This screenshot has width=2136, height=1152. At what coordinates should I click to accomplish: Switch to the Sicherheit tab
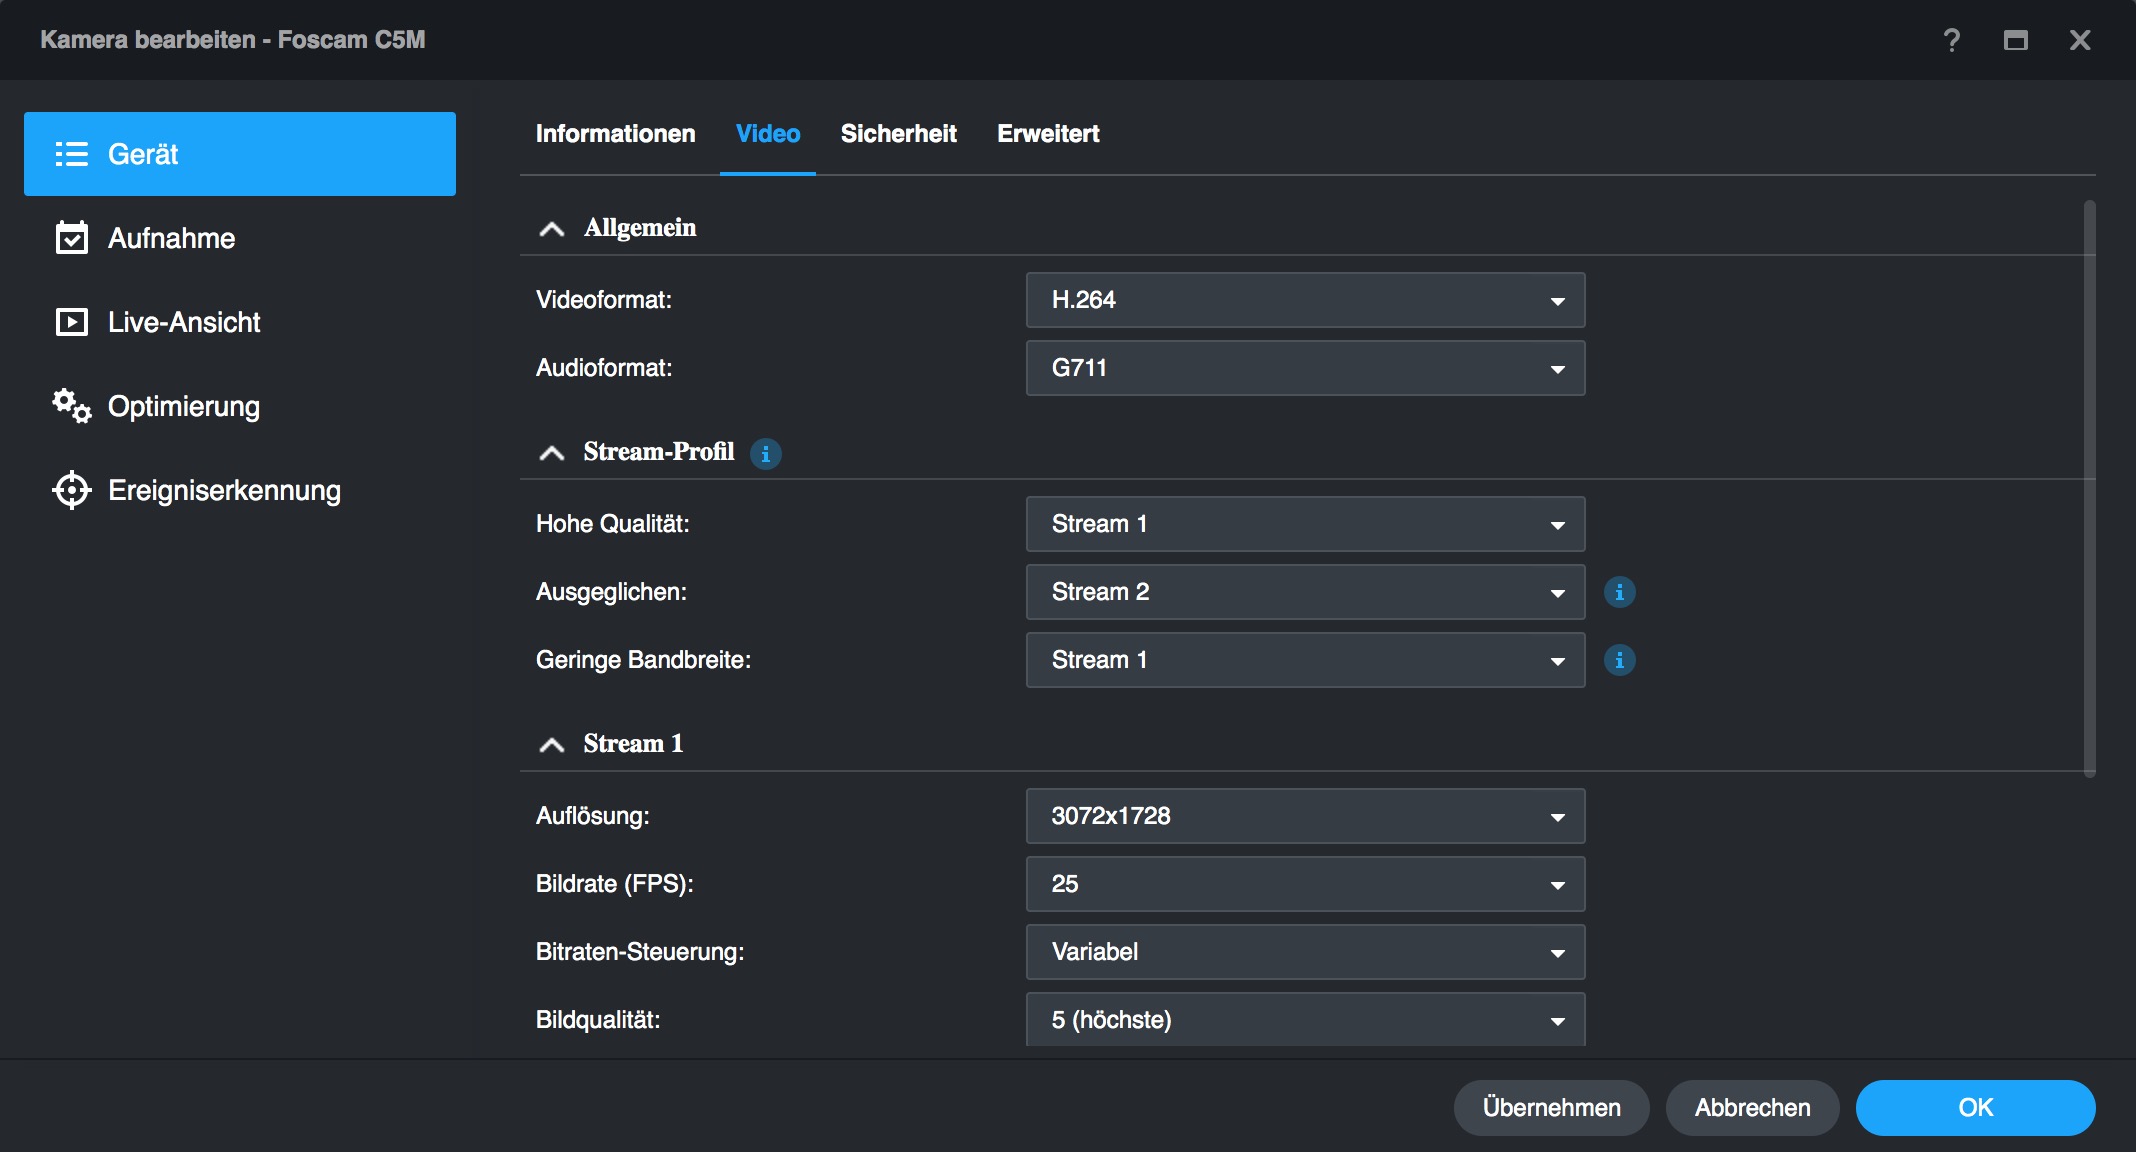(x=898, y=134)
